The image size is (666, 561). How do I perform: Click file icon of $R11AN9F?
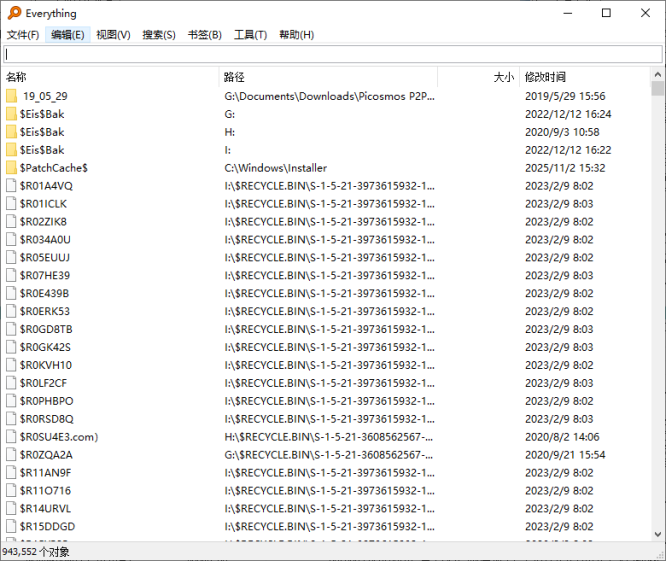point(11,473)
